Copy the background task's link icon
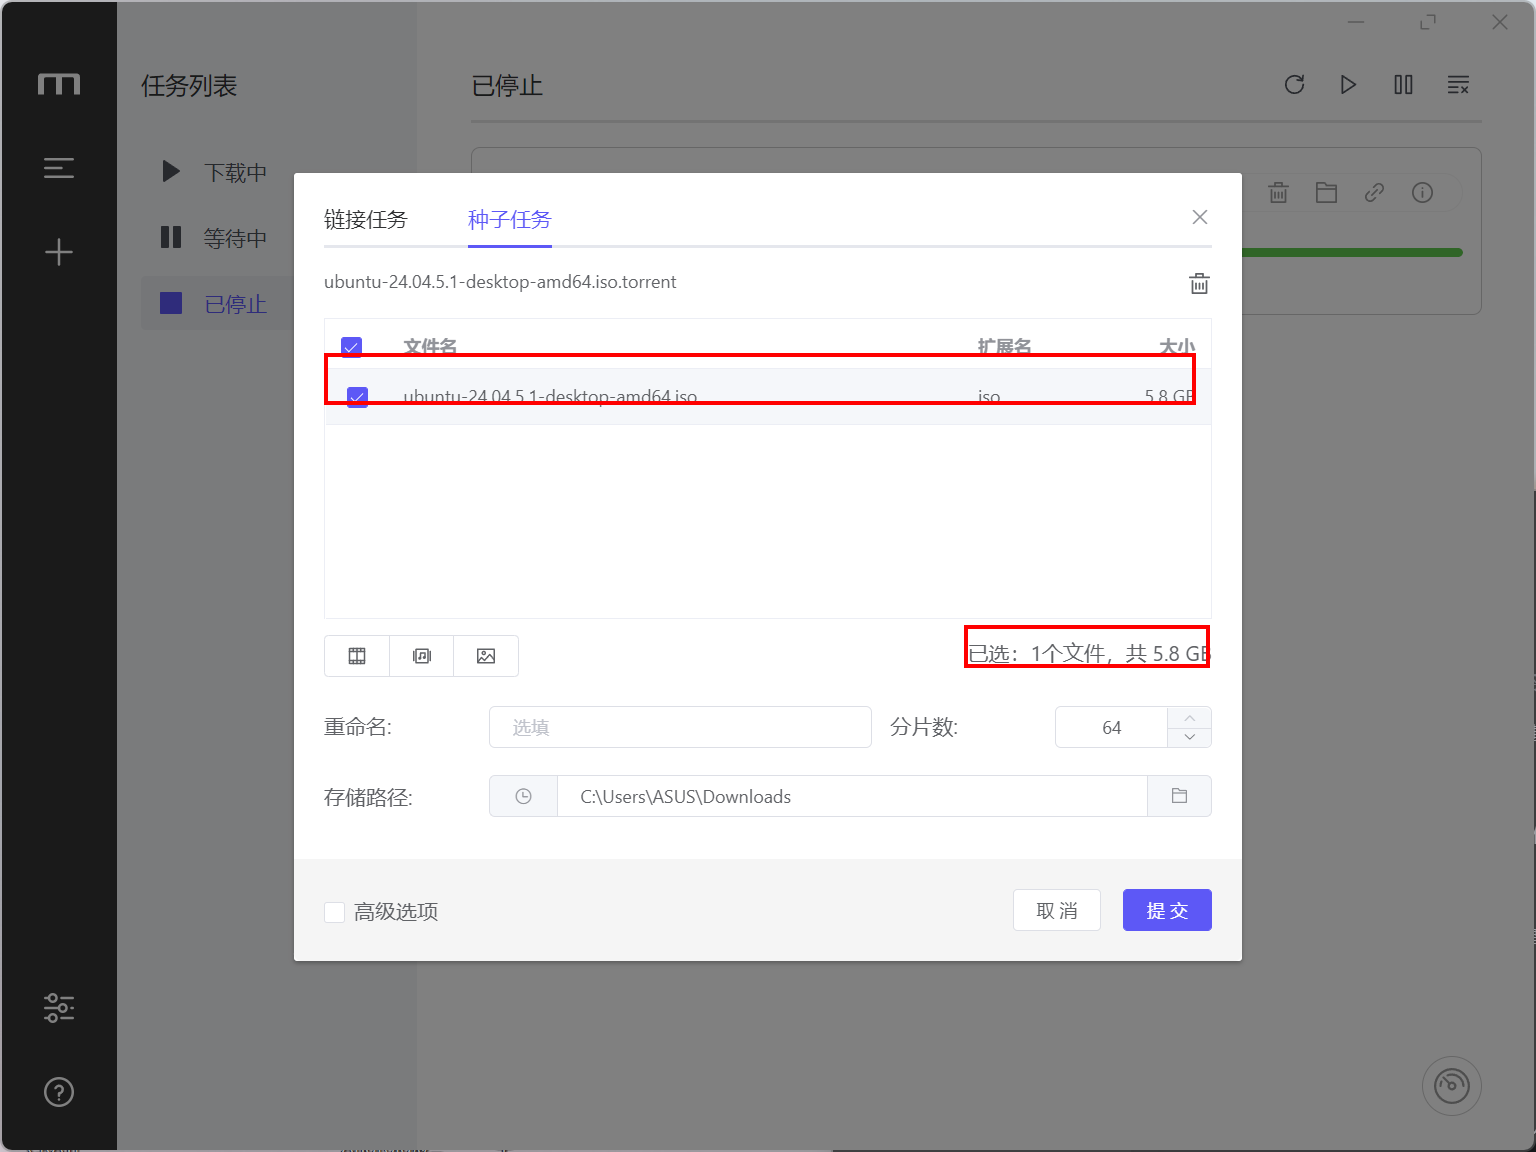This screenshot has width=1536, height=1152. tap(1374, 193)
